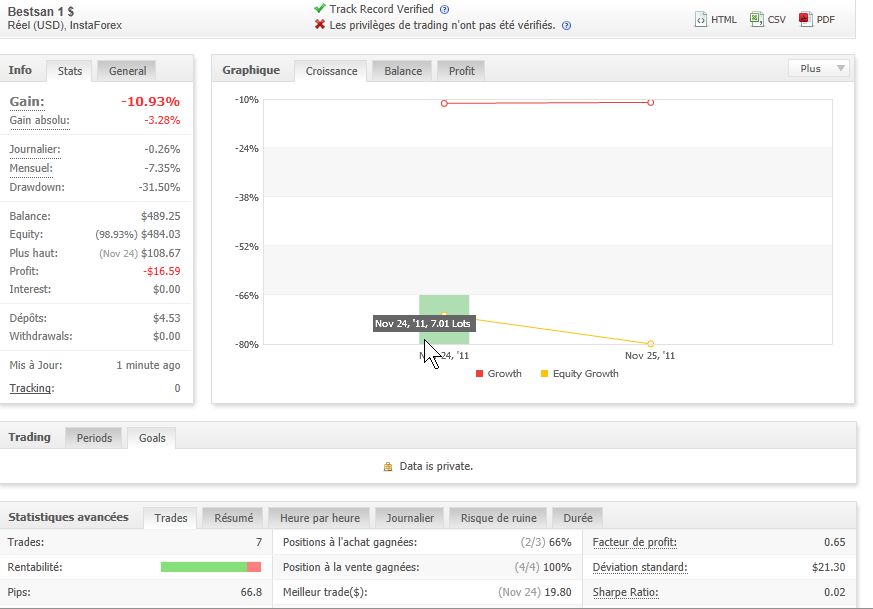Download the CSV export
873x609 pixels.
[768, 19]
